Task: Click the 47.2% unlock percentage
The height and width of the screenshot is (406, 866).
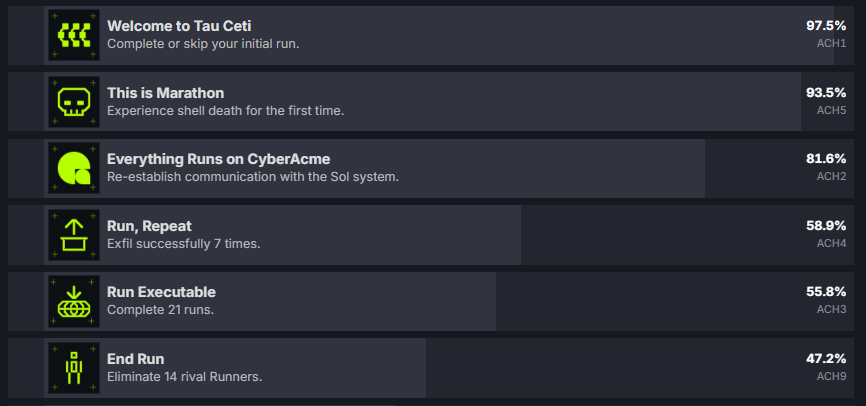Action: click(x=826, y=358)
